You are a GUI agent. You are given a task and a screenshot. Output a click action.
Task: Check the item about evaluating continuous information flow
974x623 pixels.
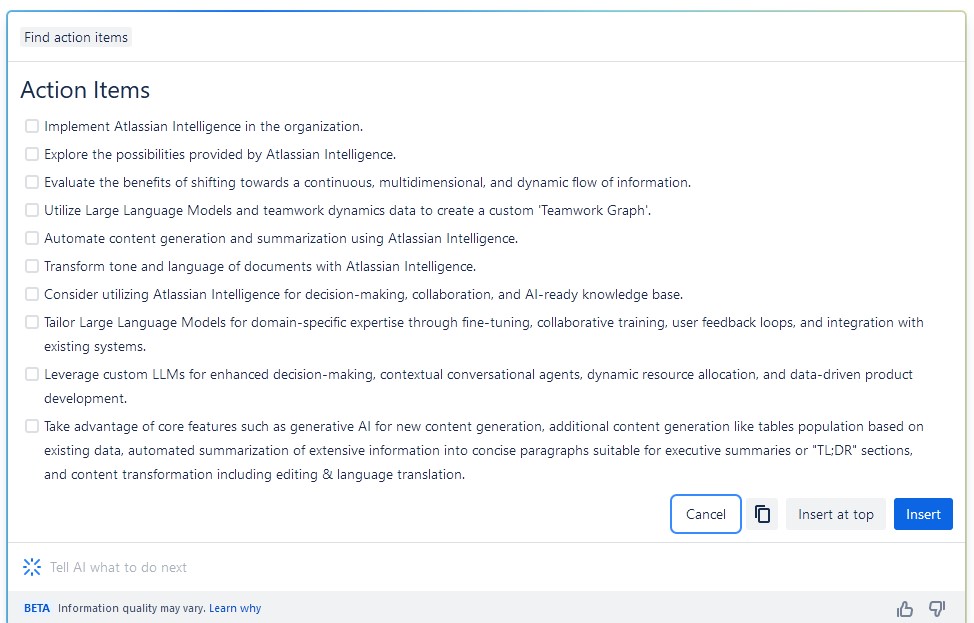[x=31, y=182]
